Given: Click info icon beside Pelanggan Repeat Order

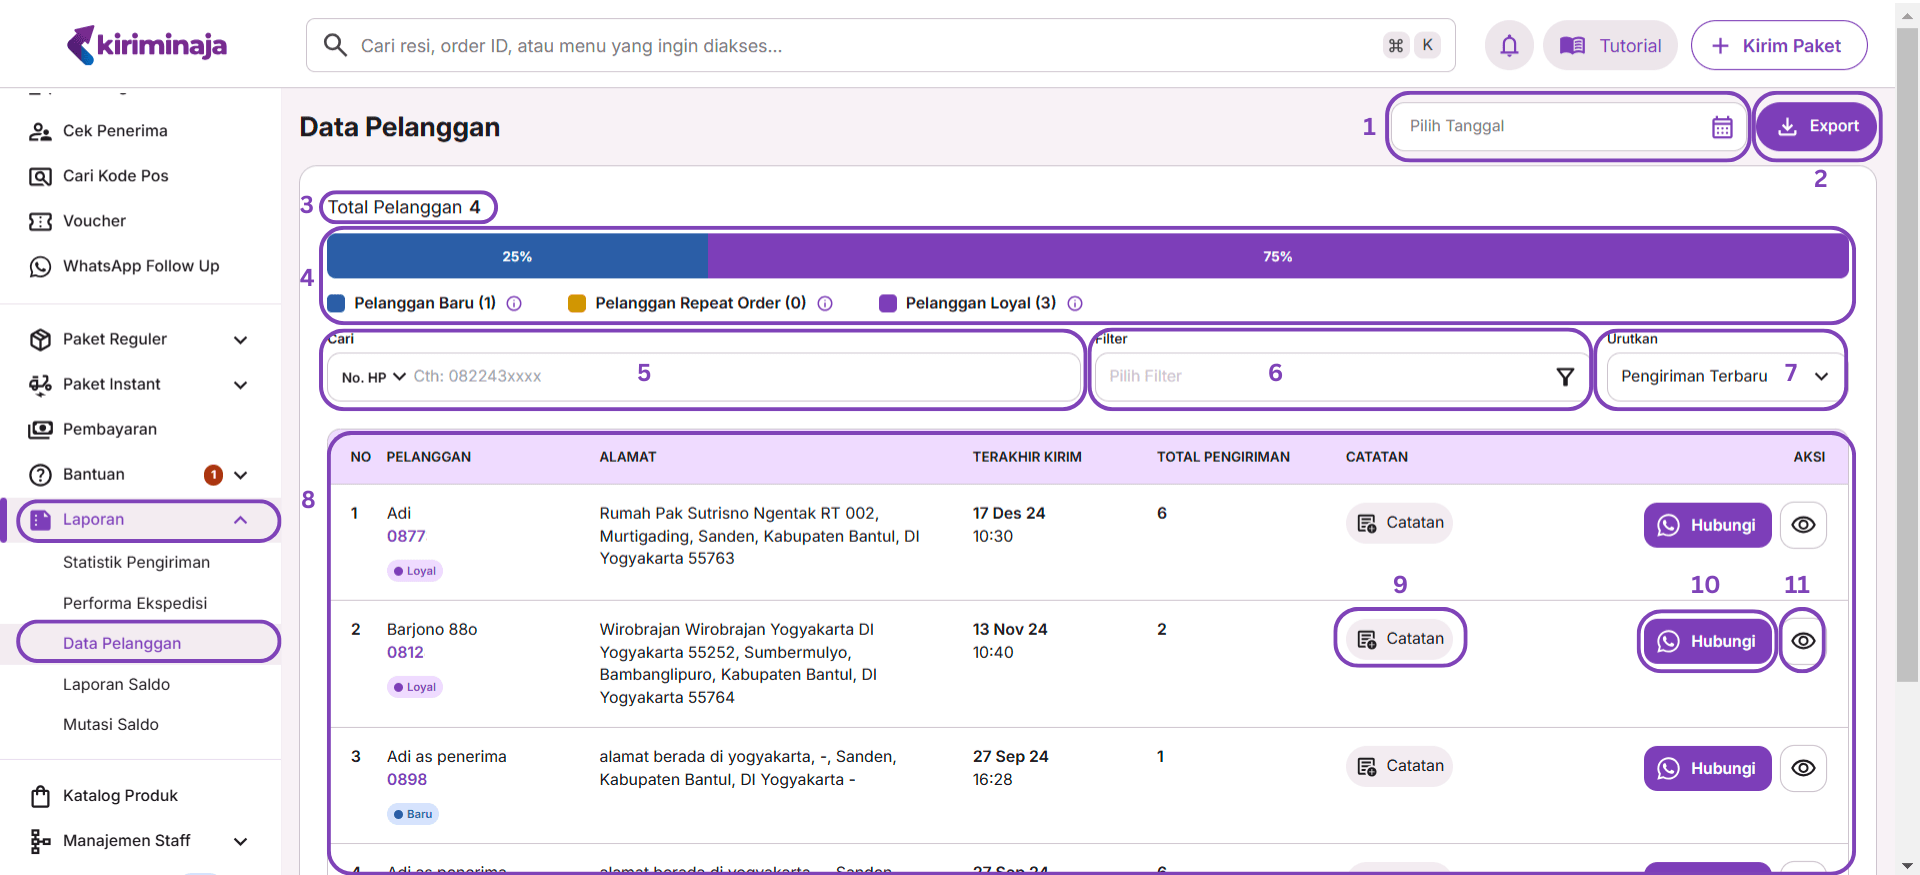Looking at the screenshot, I should tap(825, 304).
